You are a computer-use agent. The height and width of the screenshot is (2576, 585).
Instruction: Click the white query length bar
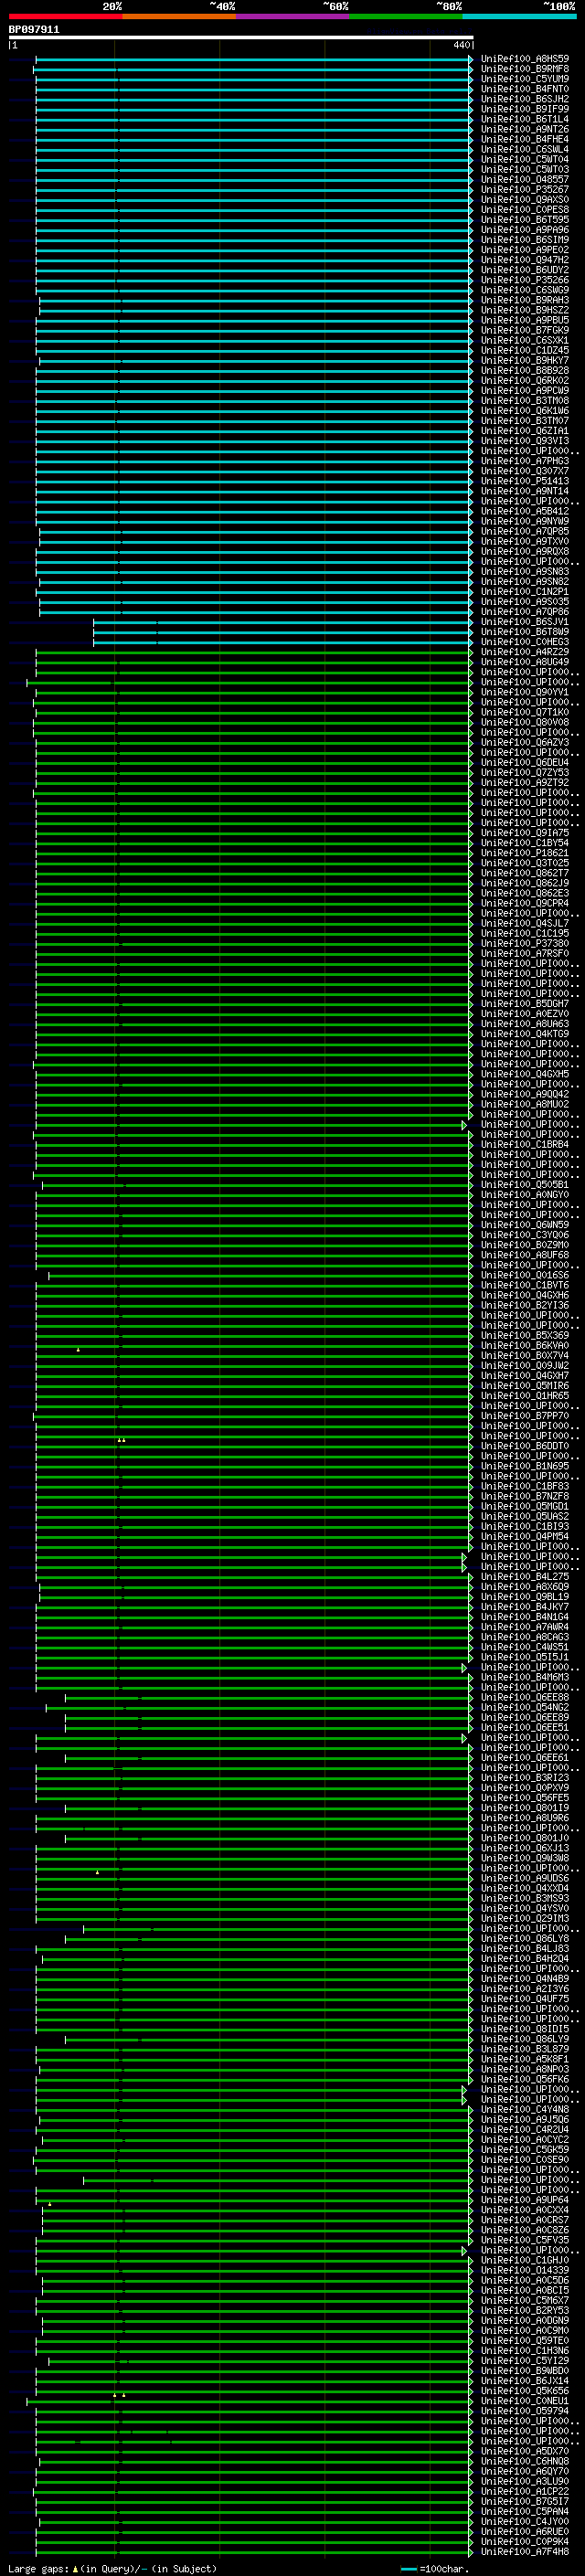click(x=241, y=37)
